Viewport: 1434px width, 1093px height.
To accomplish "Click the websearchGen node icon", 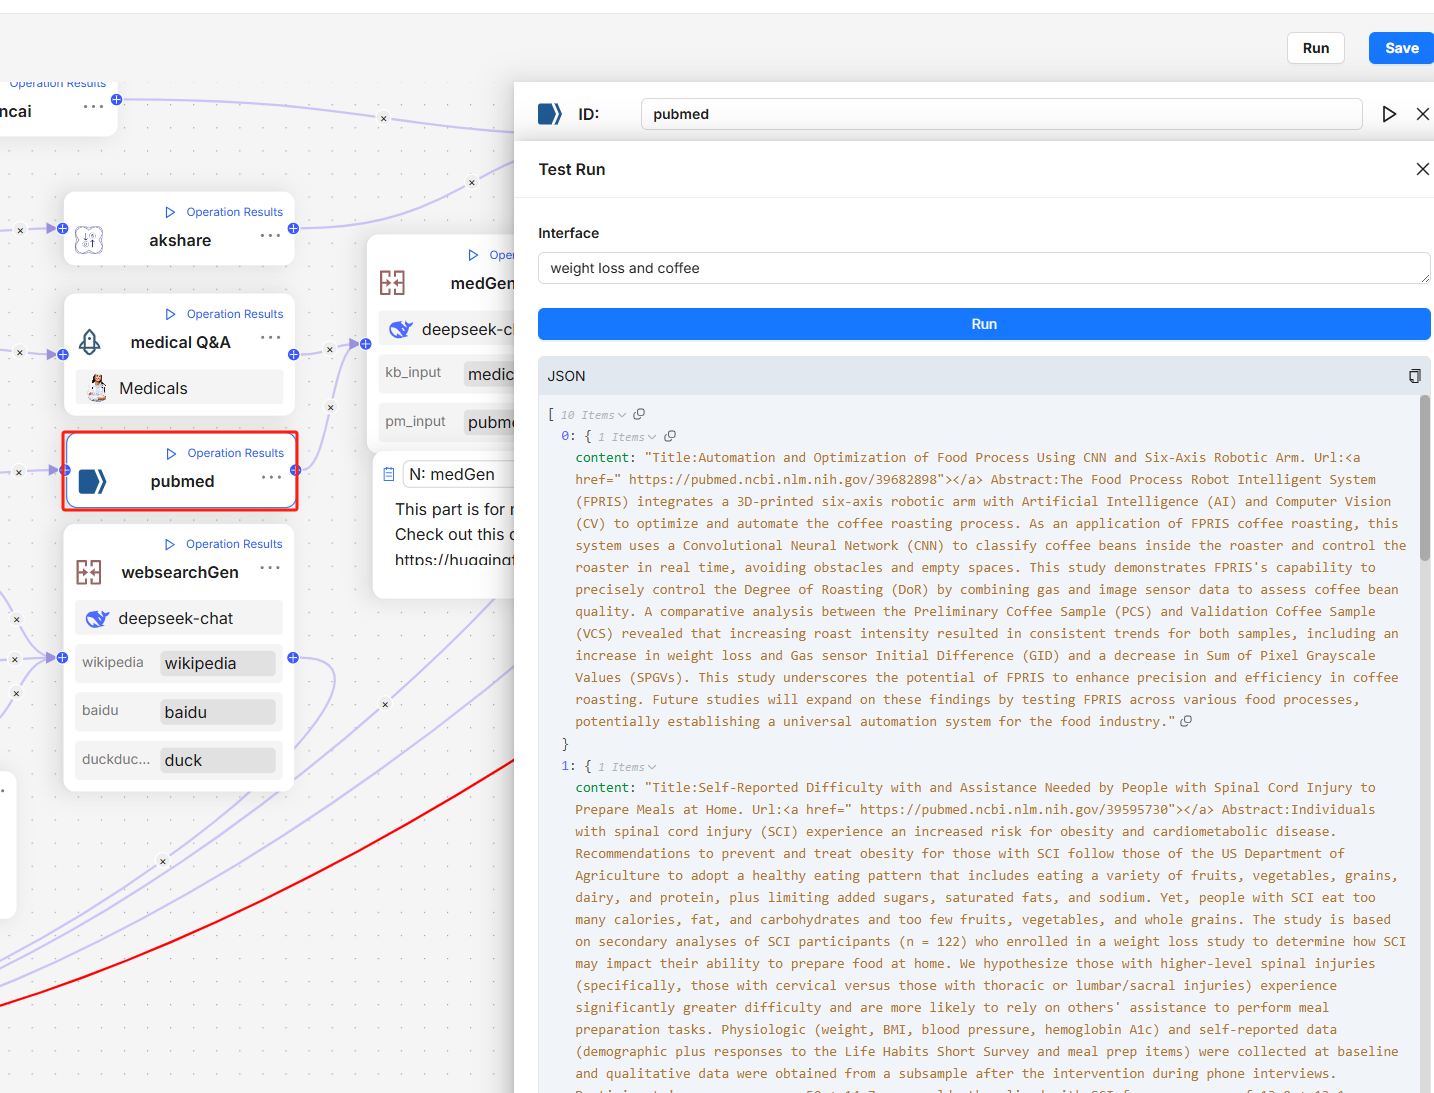I will tap(89, 572).
